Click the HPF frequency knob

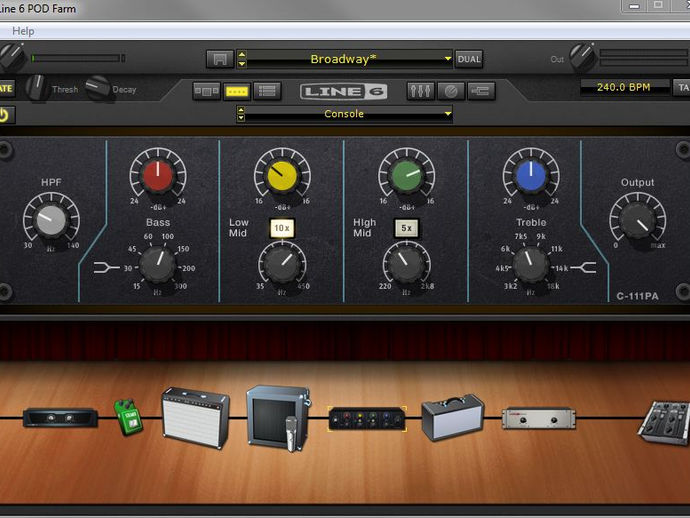coord(51,220)
